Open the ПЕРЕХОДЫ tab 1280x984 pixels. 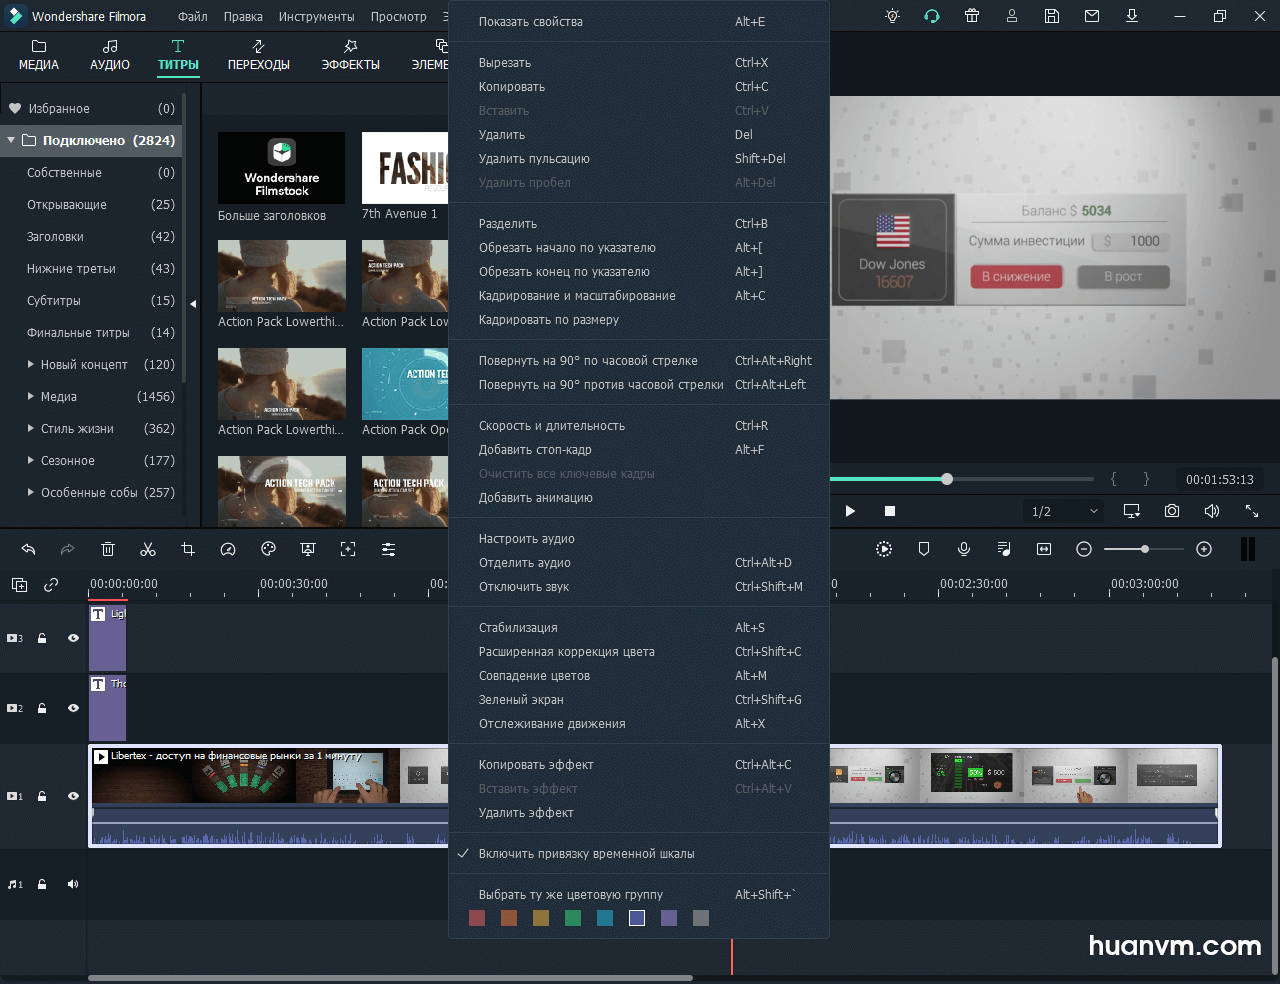click(x=258, y=55)
